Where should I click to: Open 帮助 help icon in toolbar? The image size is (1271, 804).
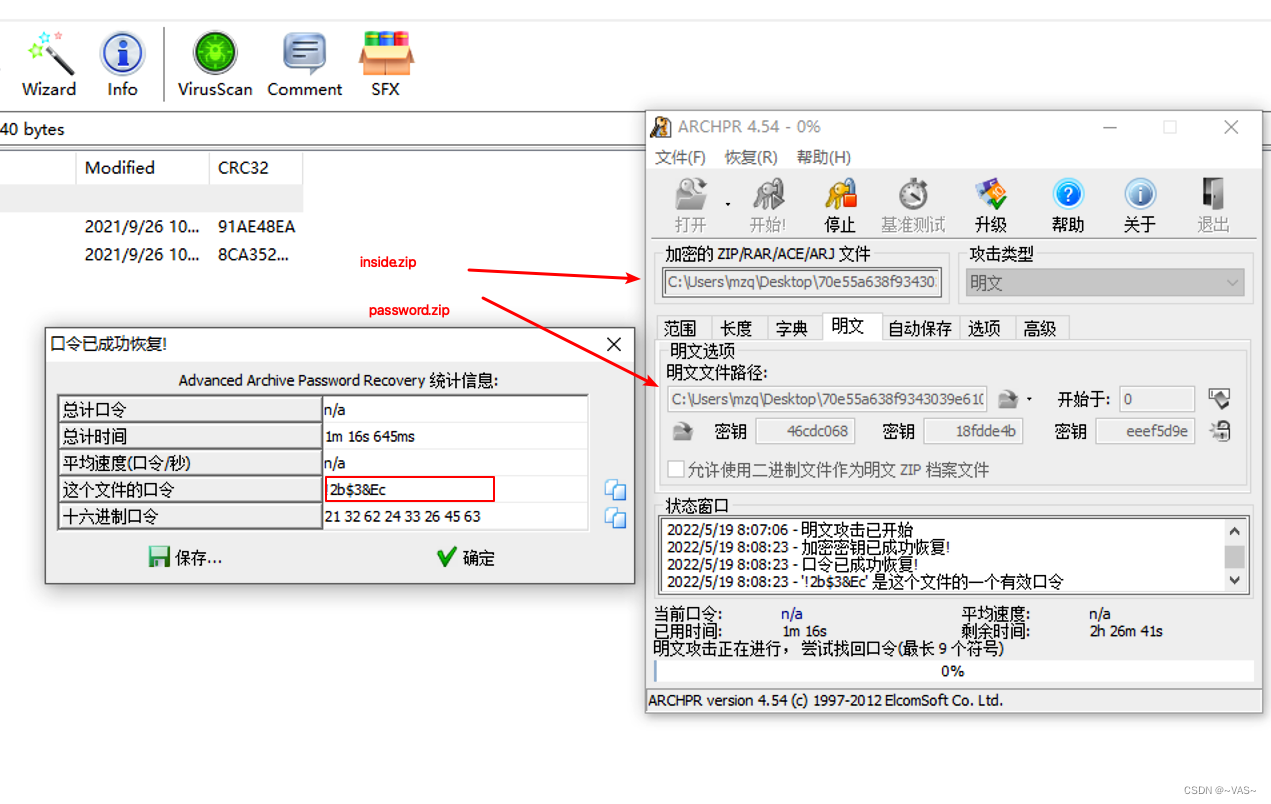[1068, 205]
